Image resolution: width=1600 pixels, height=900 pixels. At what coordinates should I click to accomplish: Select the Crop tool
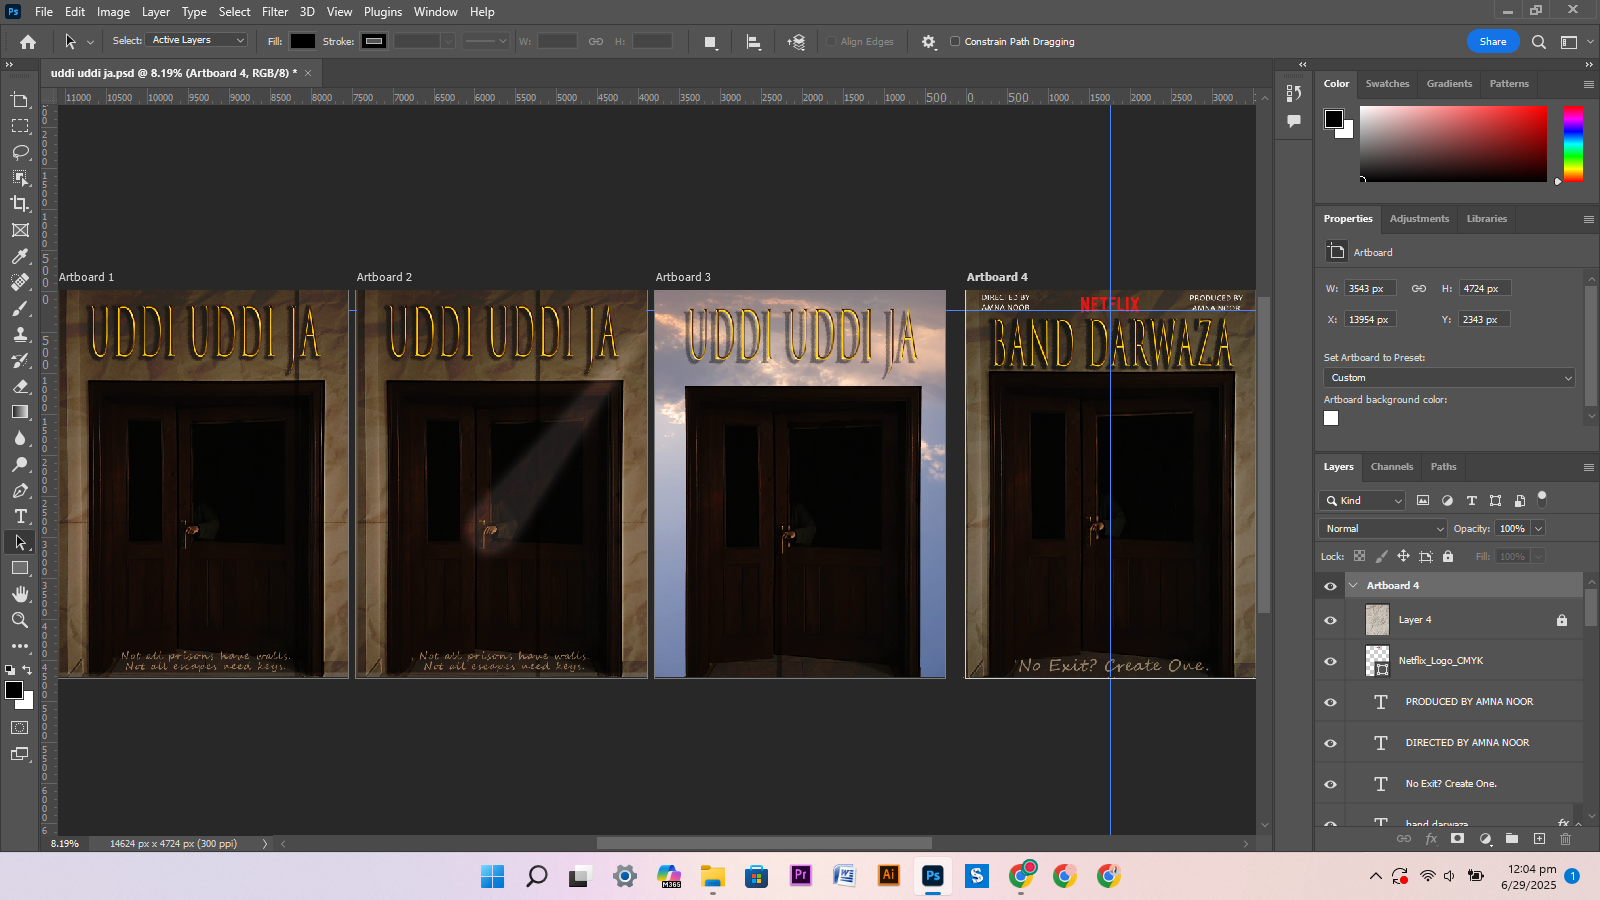[20, 204]
